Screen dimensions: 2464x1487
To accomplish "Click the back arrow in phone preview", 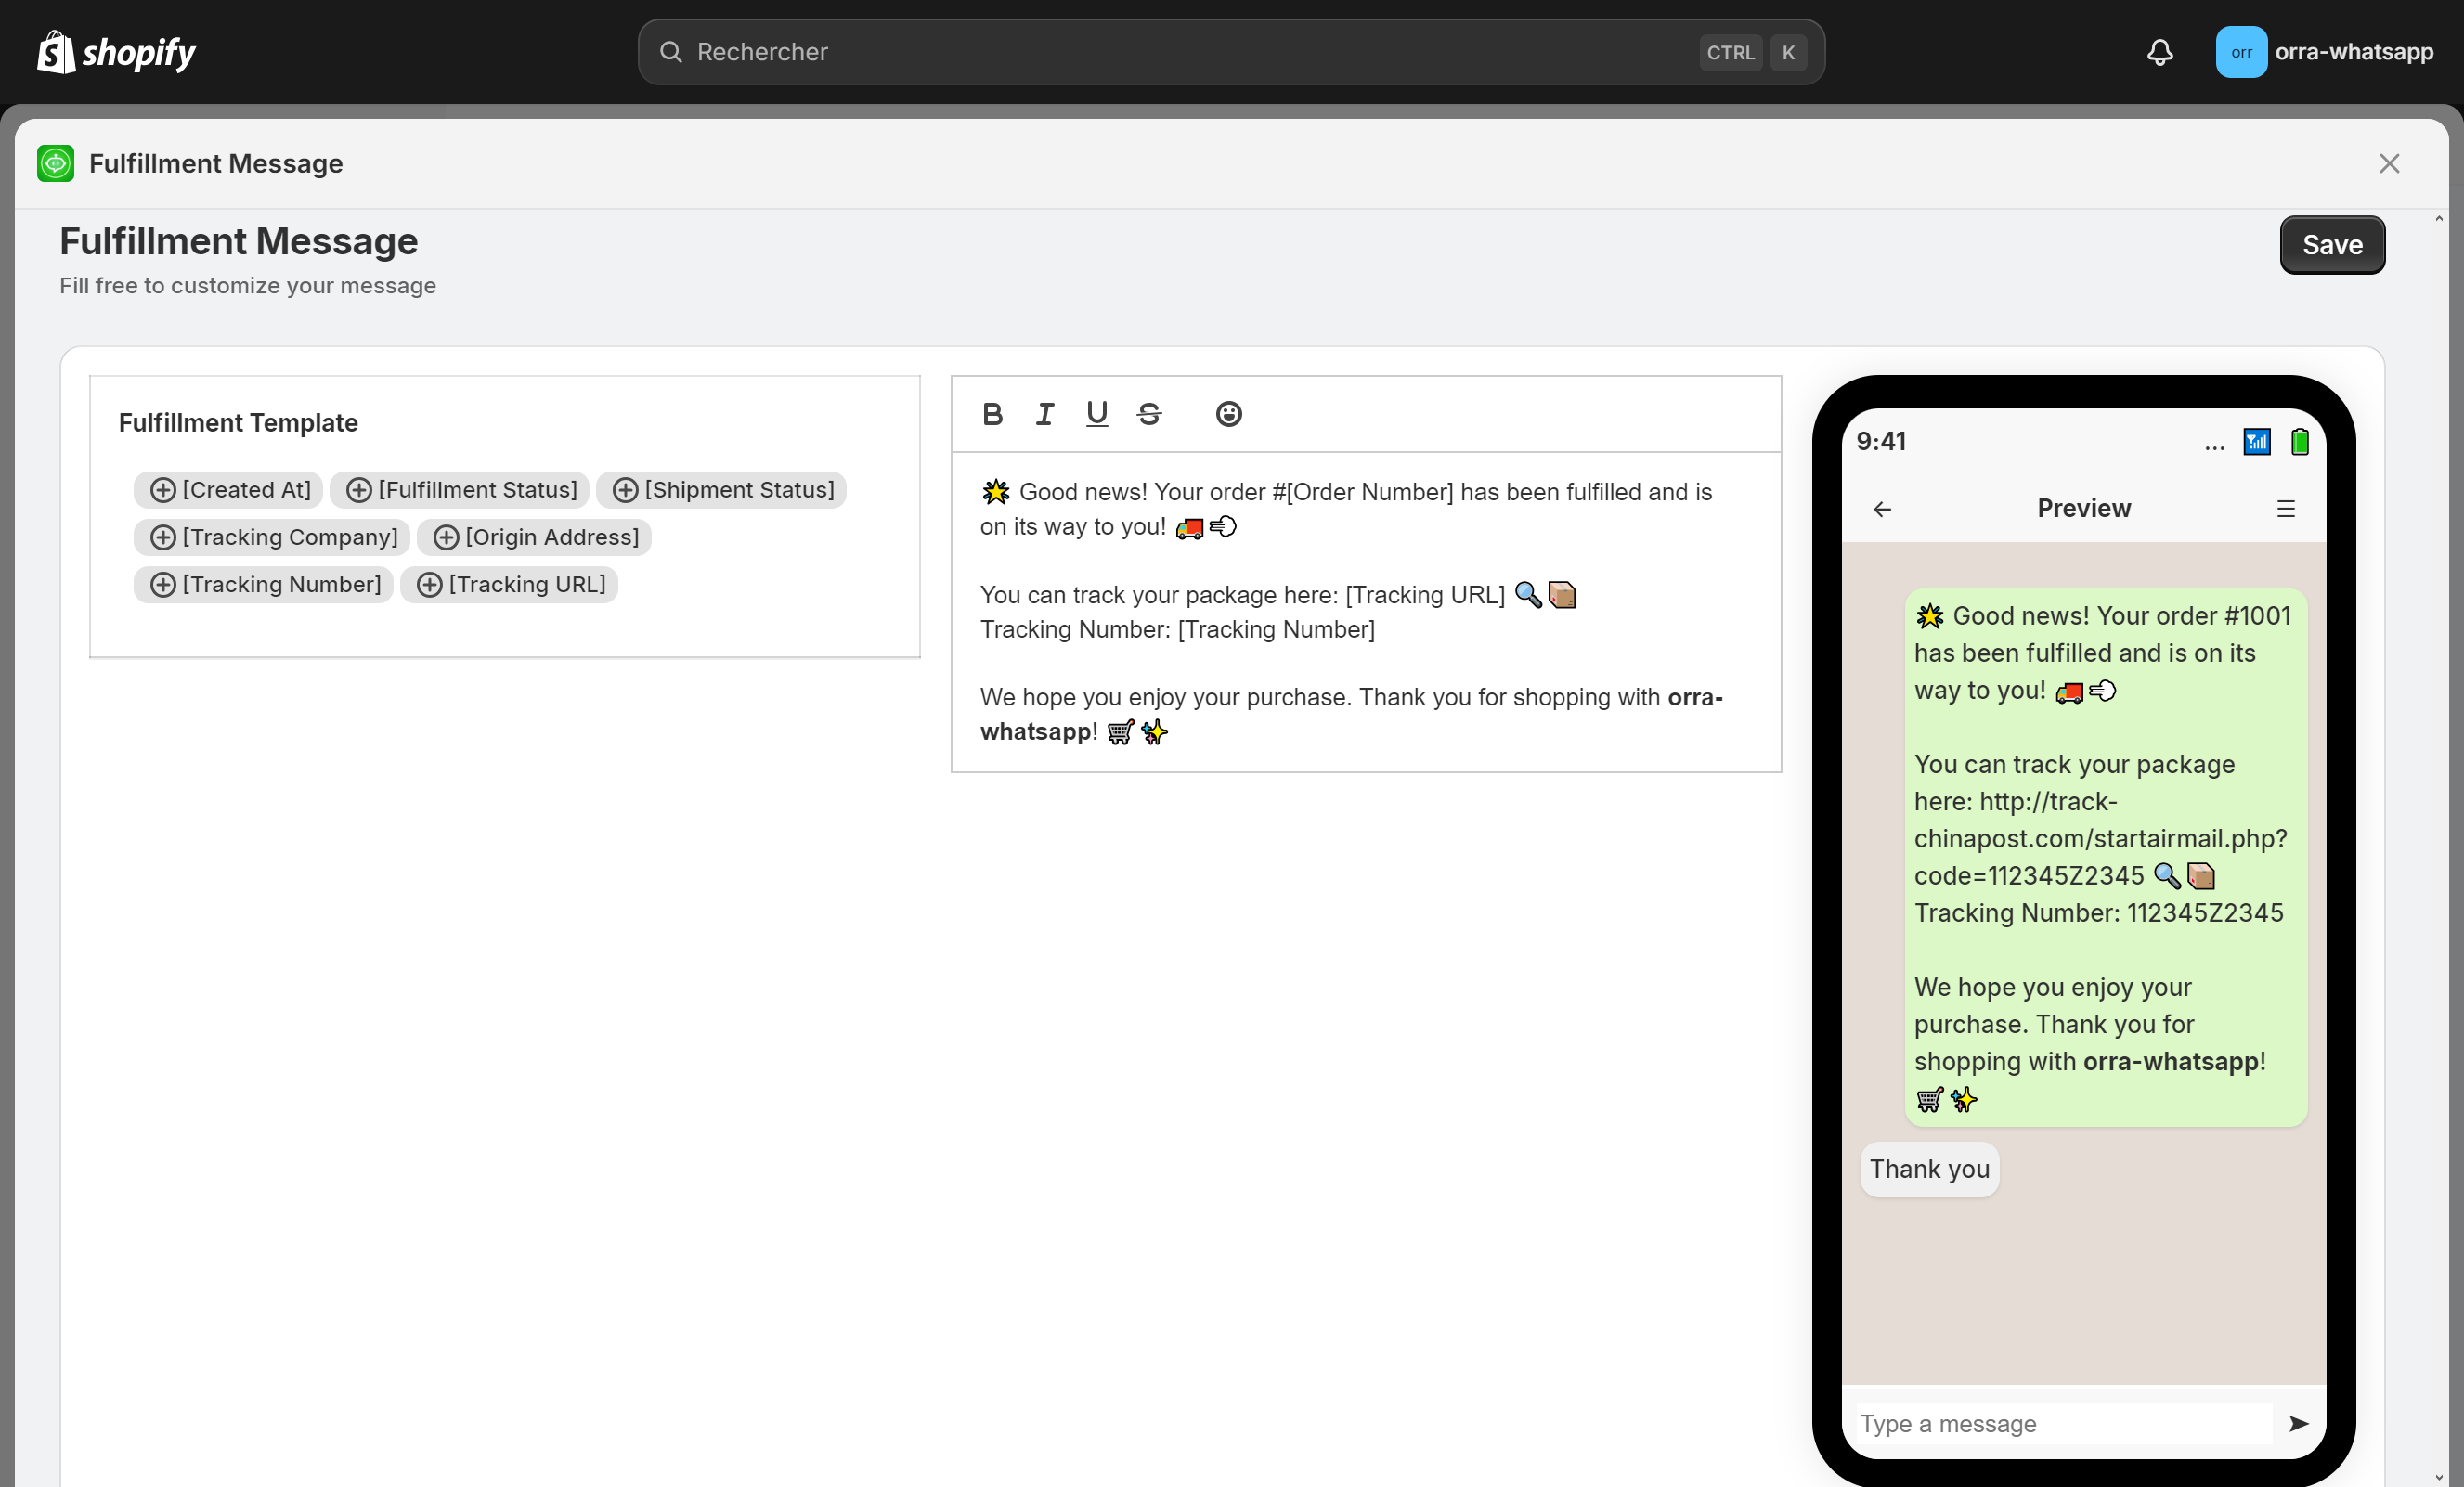I will point(1882,509).
